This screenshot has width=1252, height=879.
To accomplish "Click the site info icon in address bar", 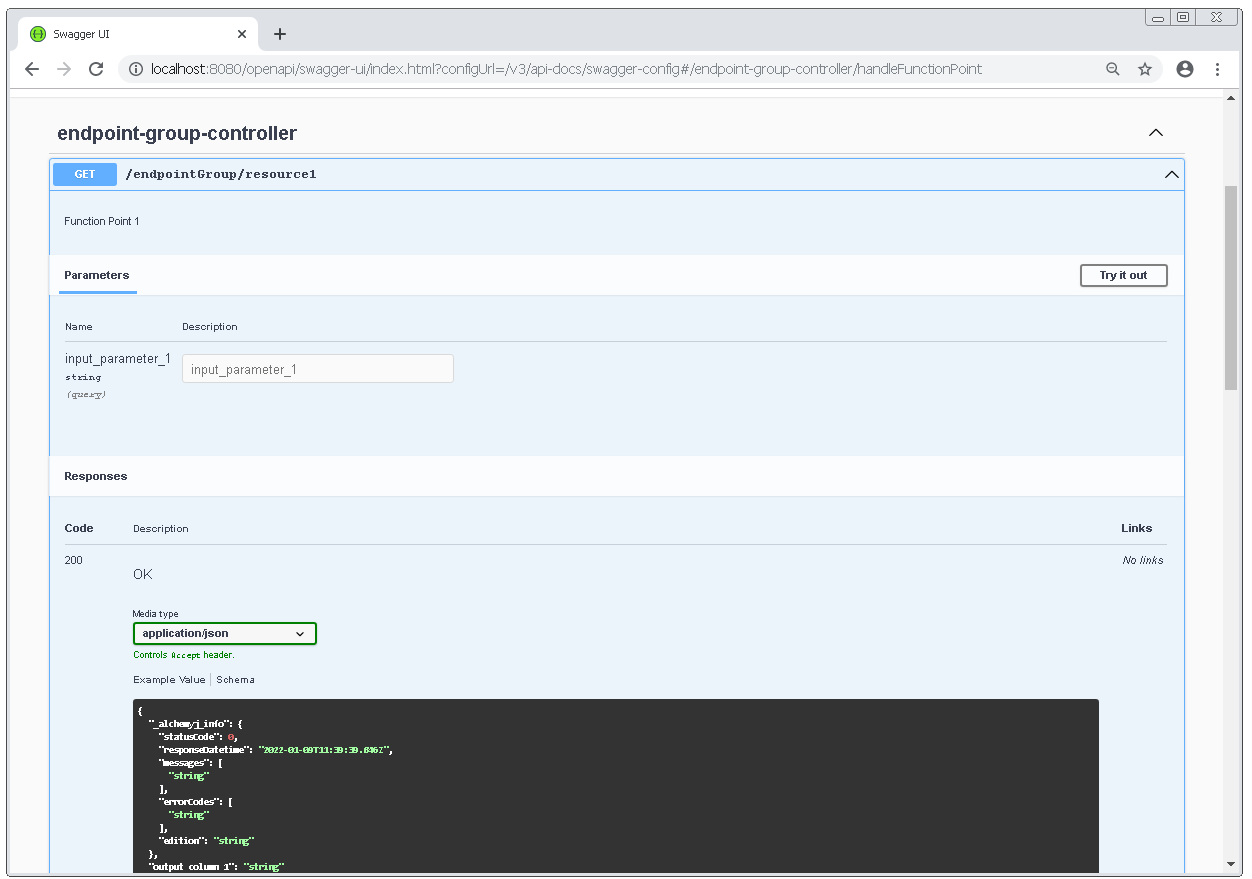I will tap(135, 69).
